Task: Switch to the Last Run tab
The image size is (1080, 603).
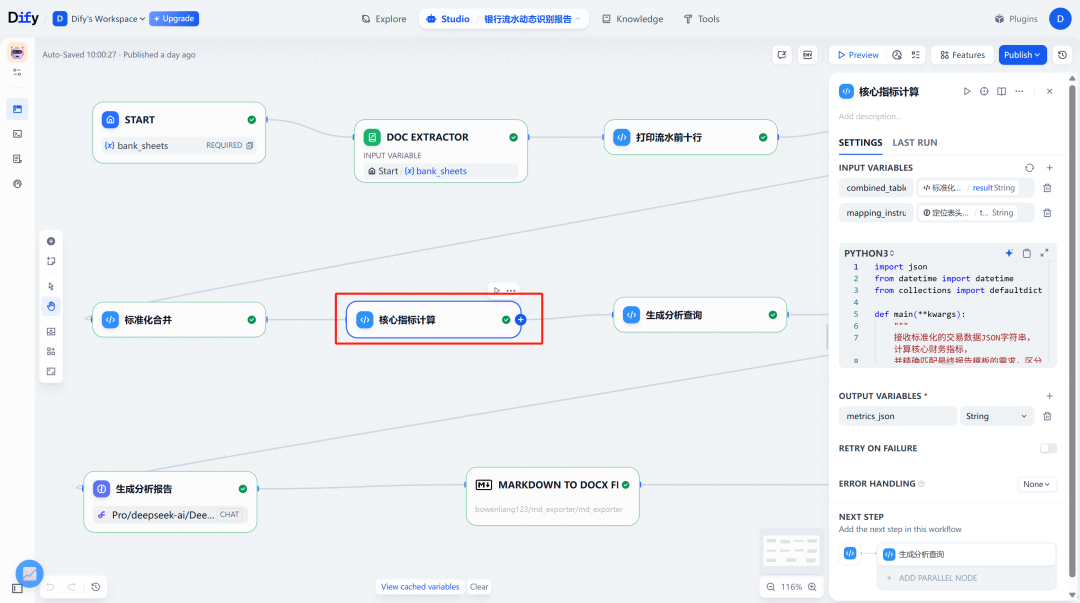Action: tap(915, 143)
